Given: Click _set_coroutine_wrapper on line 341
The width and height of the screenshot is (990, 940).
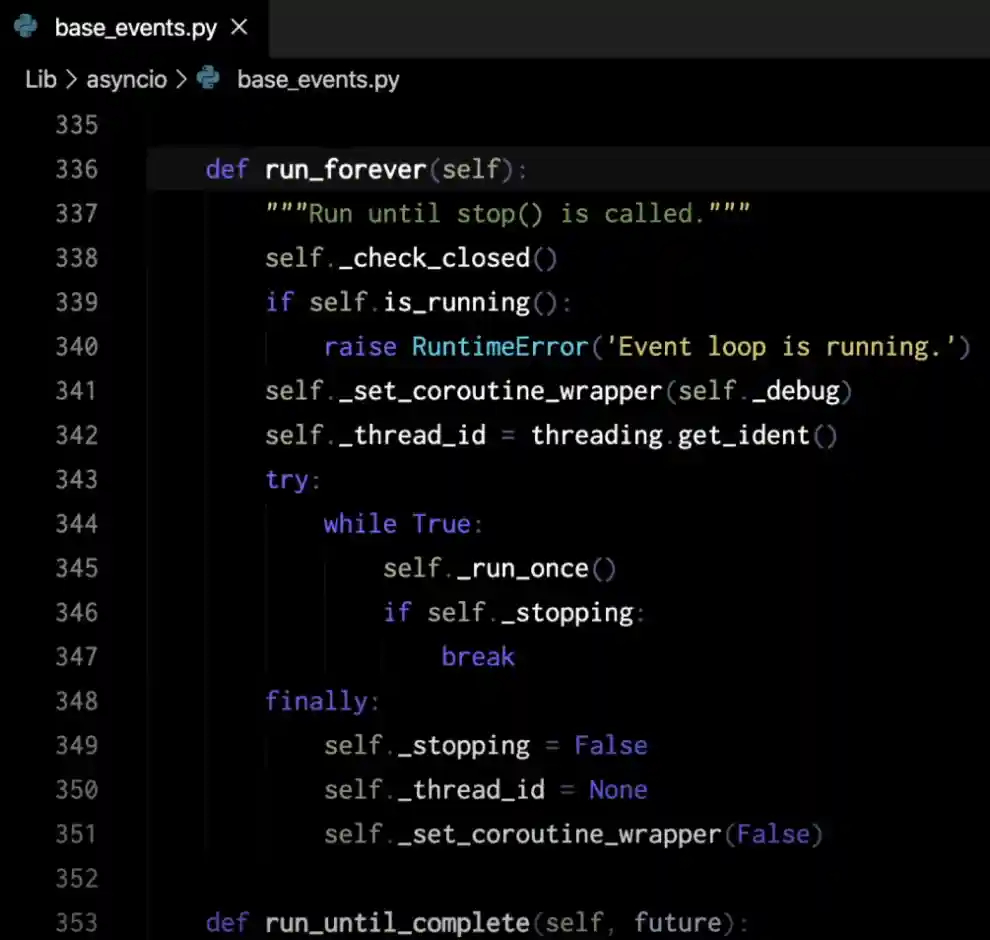Looking at the screenshot, I should click(501, 391).
